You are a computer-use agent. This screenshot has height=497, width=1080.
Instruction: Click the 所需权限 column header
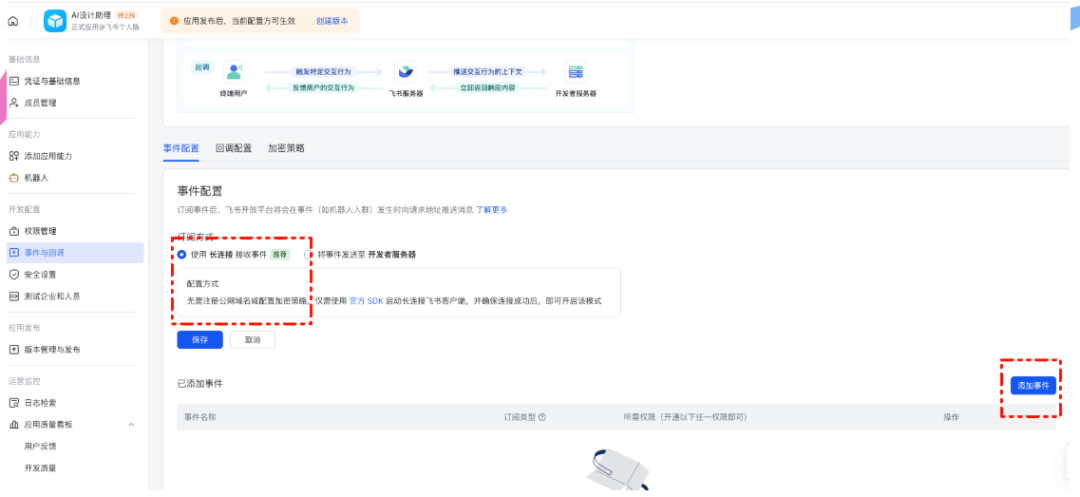coord(685,417)
